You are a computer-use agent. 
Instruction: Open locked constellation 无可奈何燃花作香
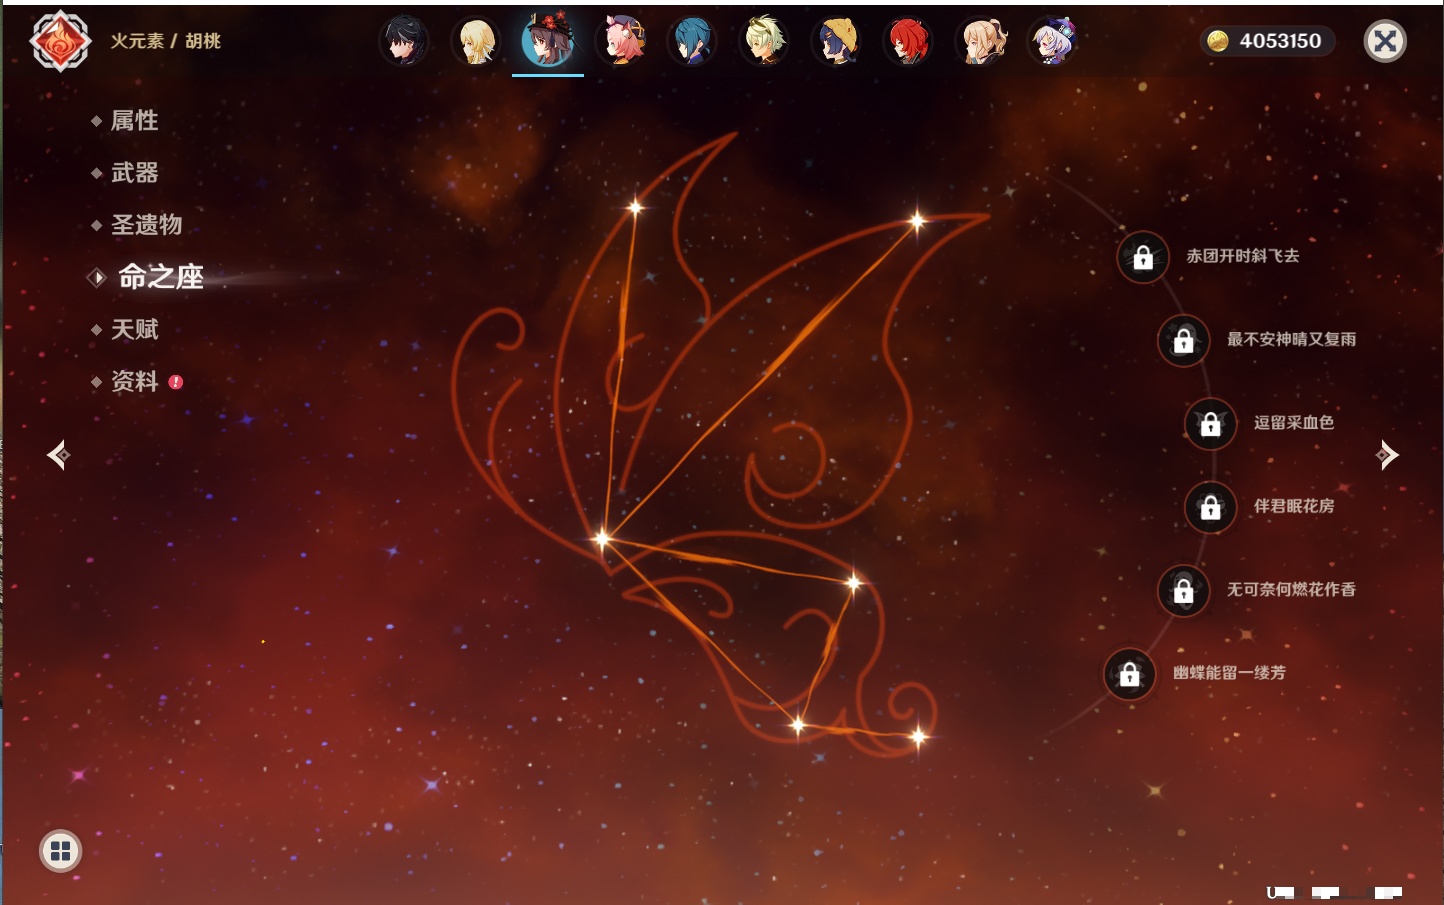pos(1183,591)
